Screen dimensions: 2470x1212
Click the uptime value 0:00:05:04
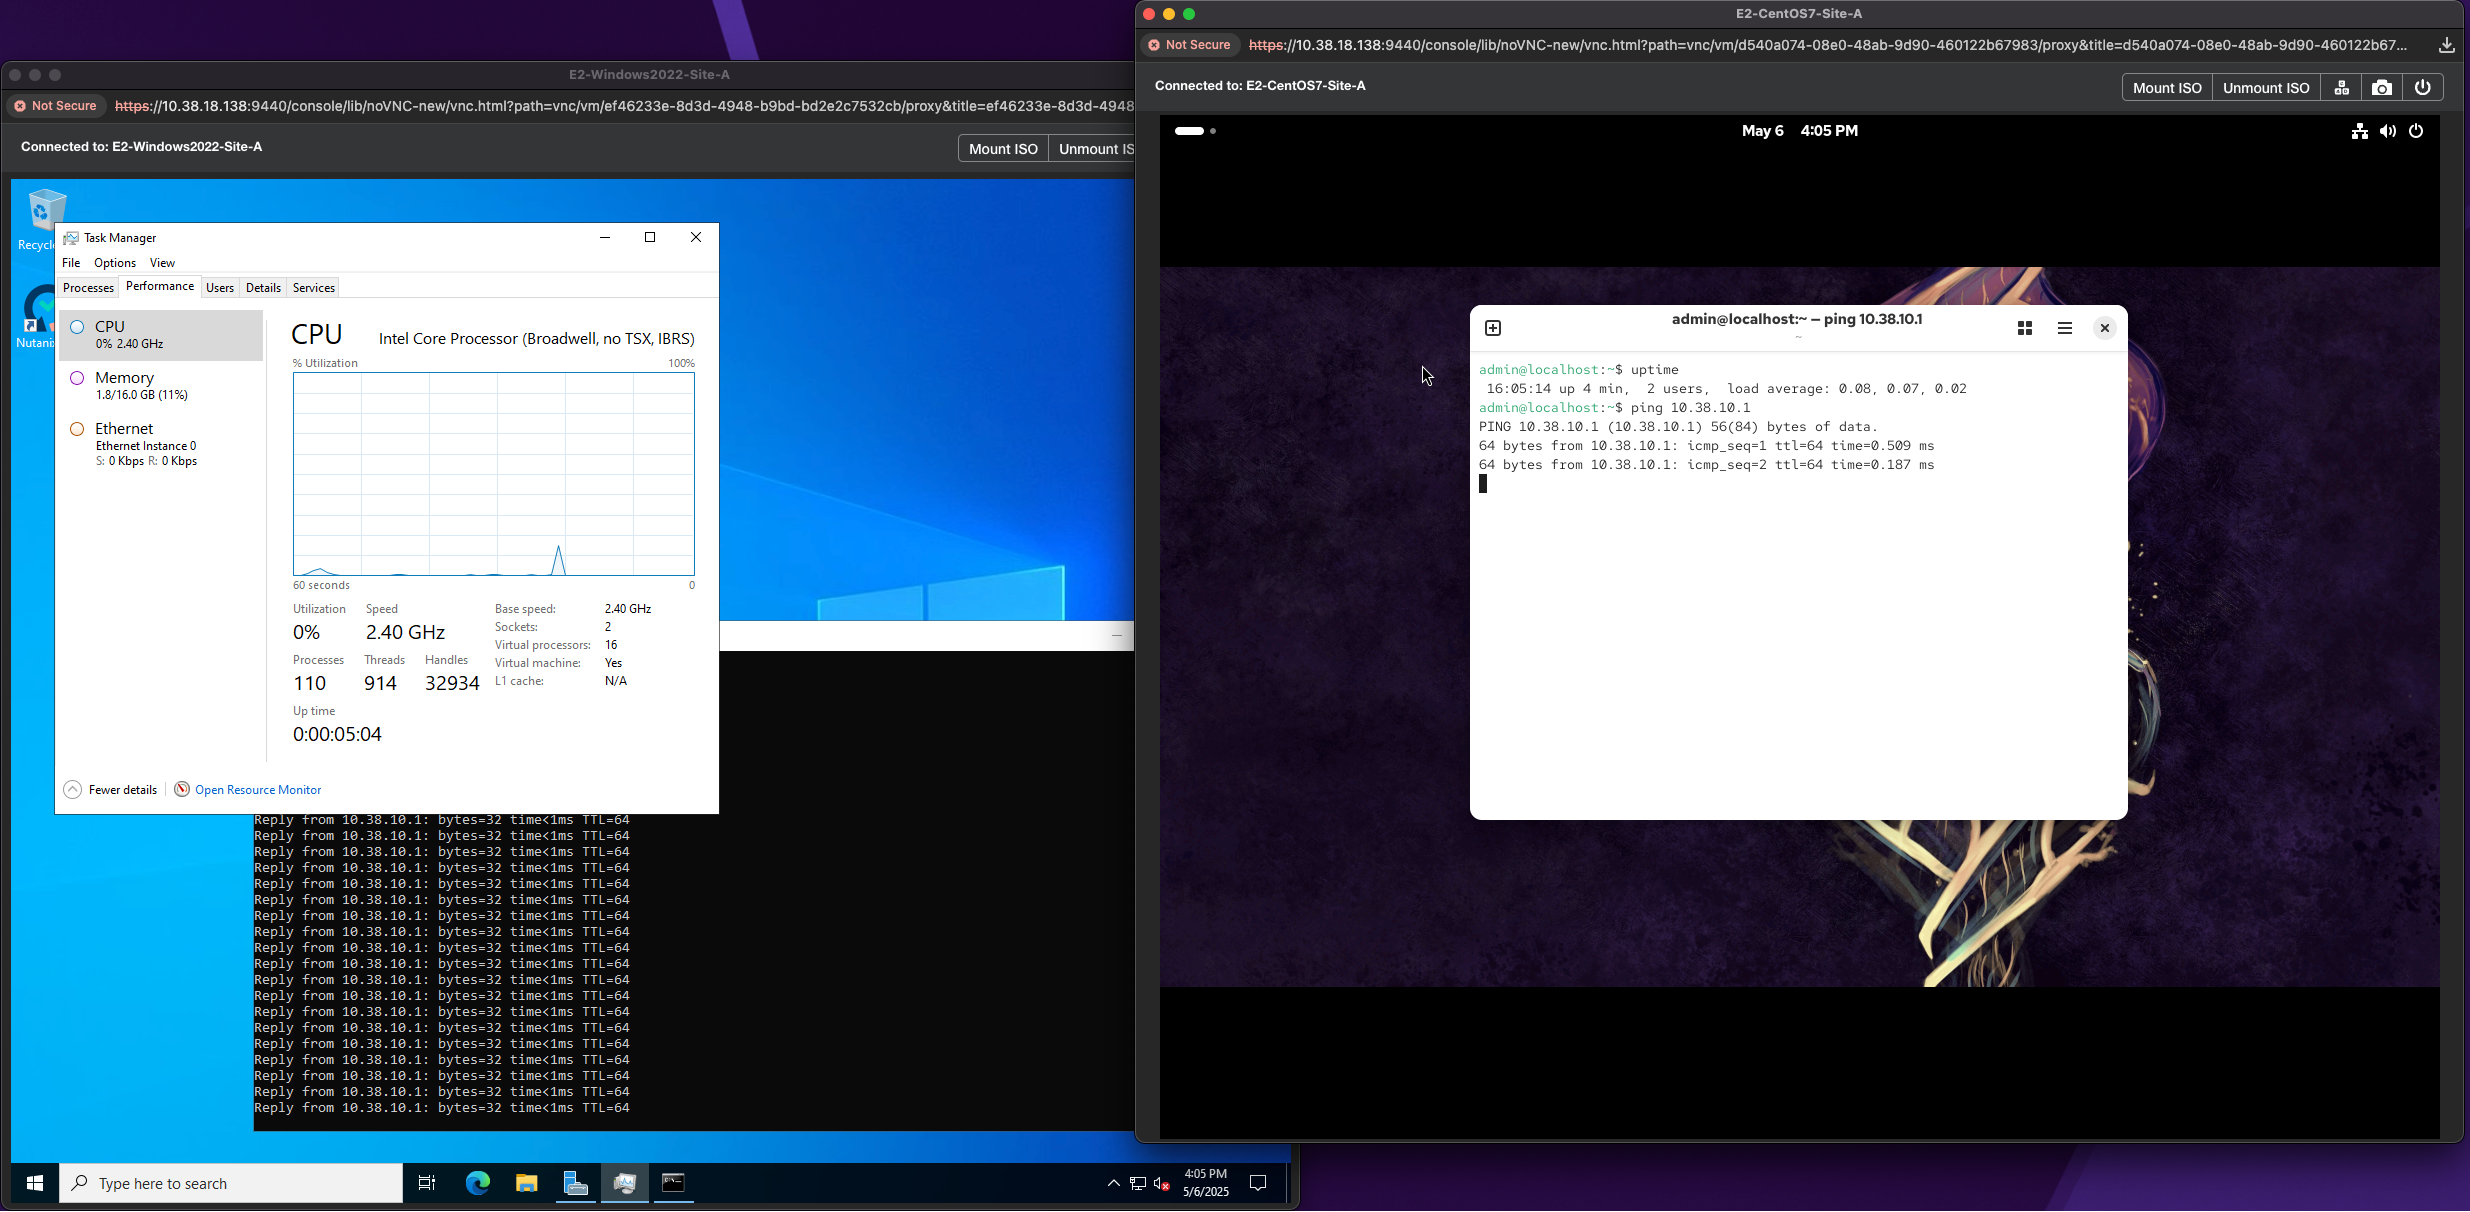coord(337,734)
